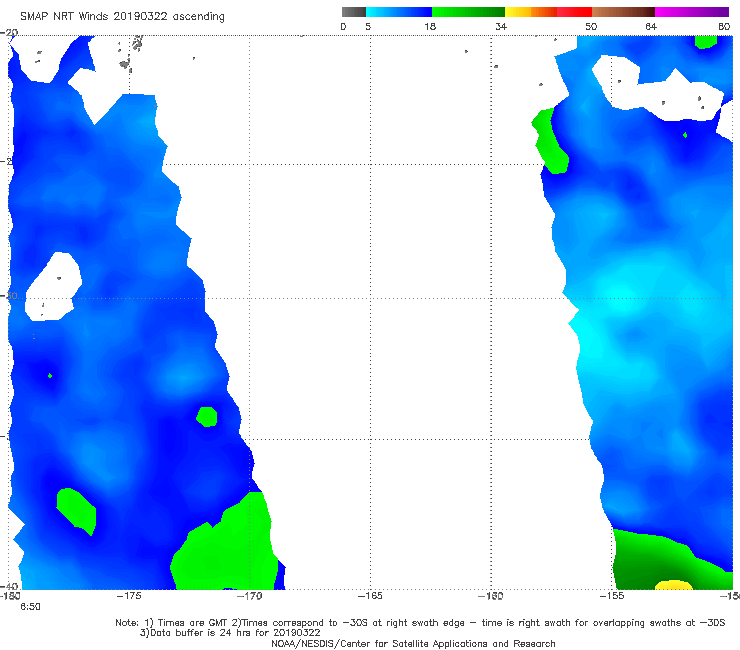This screenshot has width=740, height=650.
Task: Click the colorbar label "50"
Action: 591,26
